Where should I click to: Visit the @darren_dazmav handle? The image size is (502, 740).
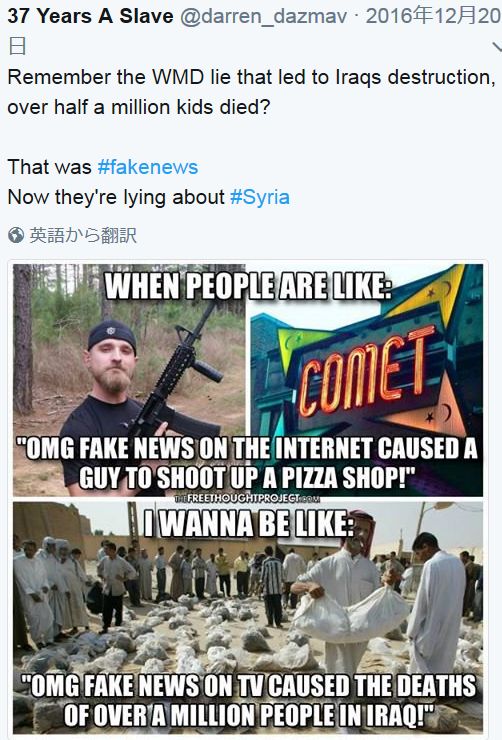tap(263, 17)
